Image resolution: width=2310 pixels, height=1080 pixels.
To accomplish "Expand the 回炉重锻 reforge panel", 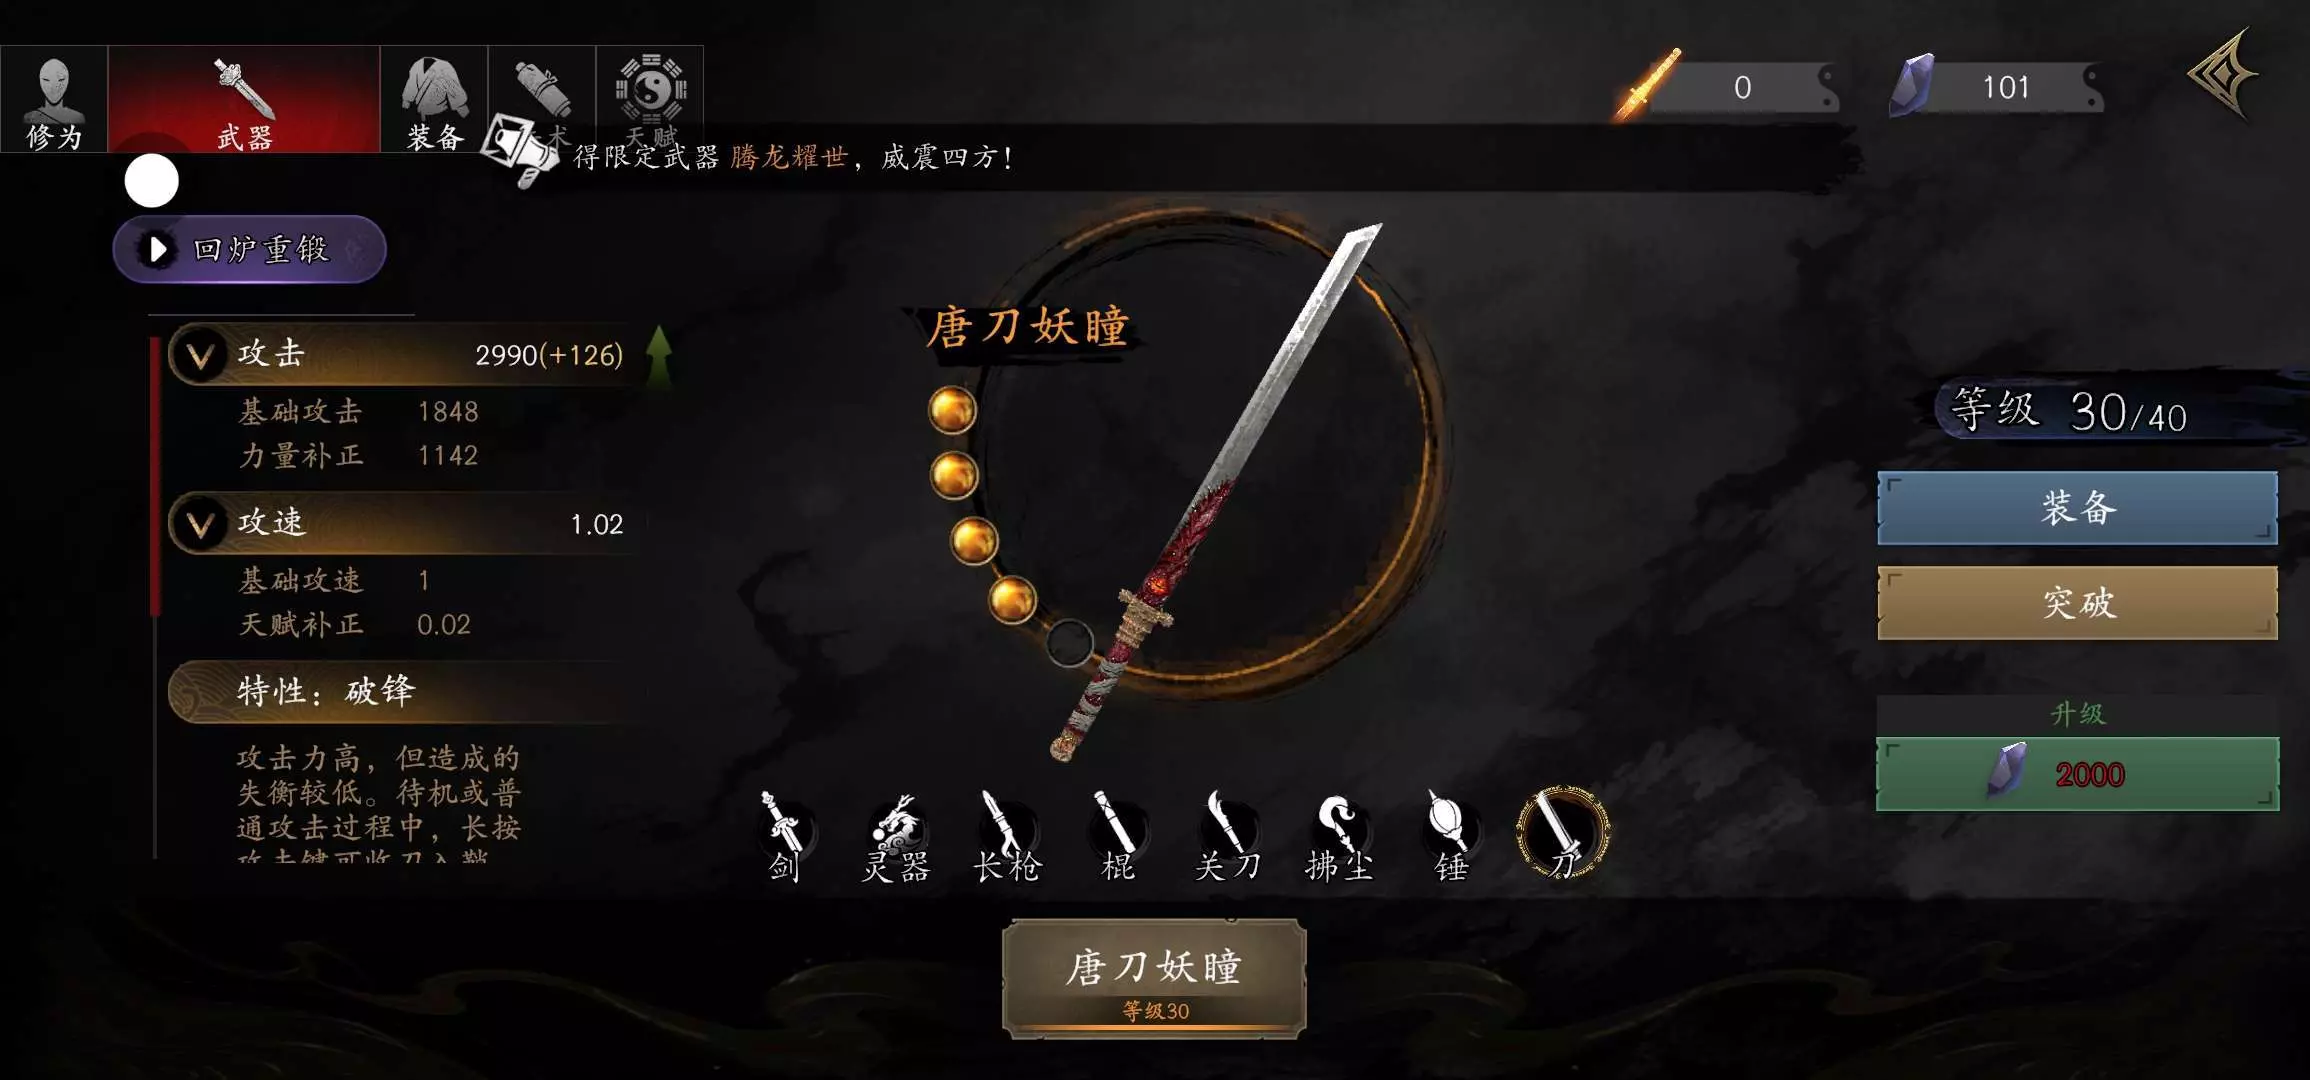I will [250, 249].
